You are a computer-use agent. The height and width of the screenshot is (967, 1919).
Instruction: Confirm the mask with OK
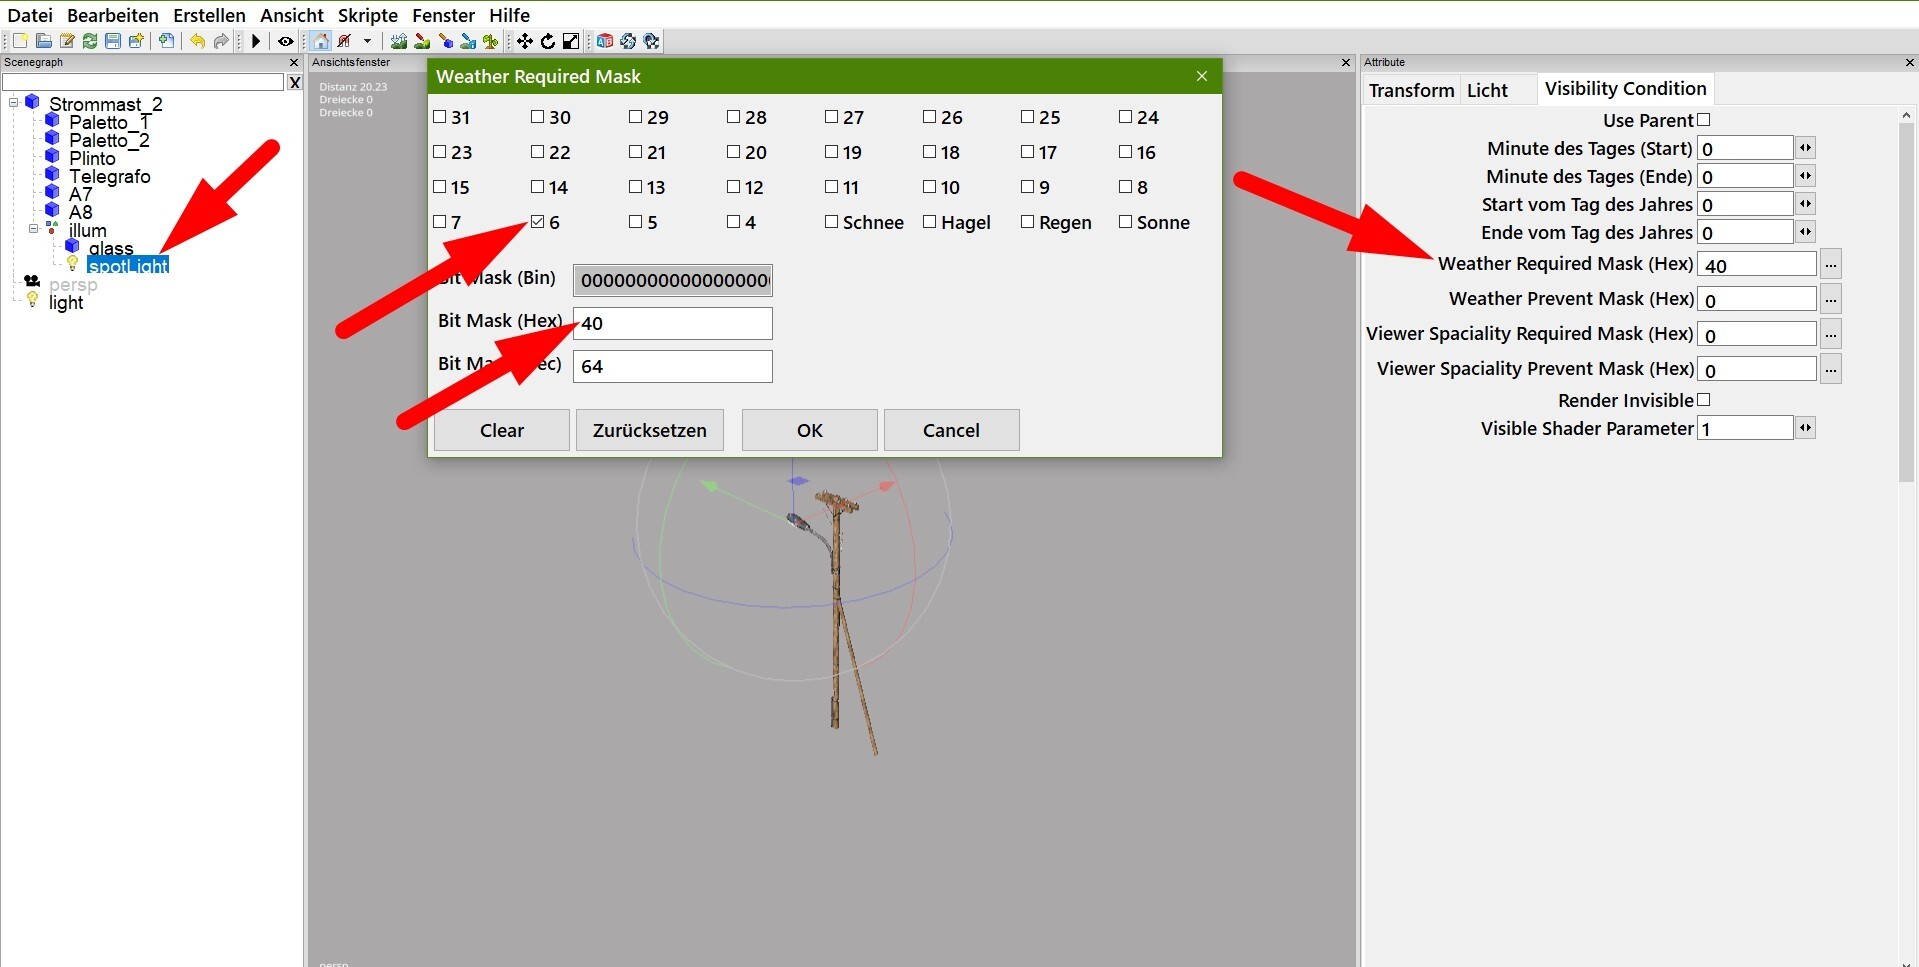(x=809, y=430)
